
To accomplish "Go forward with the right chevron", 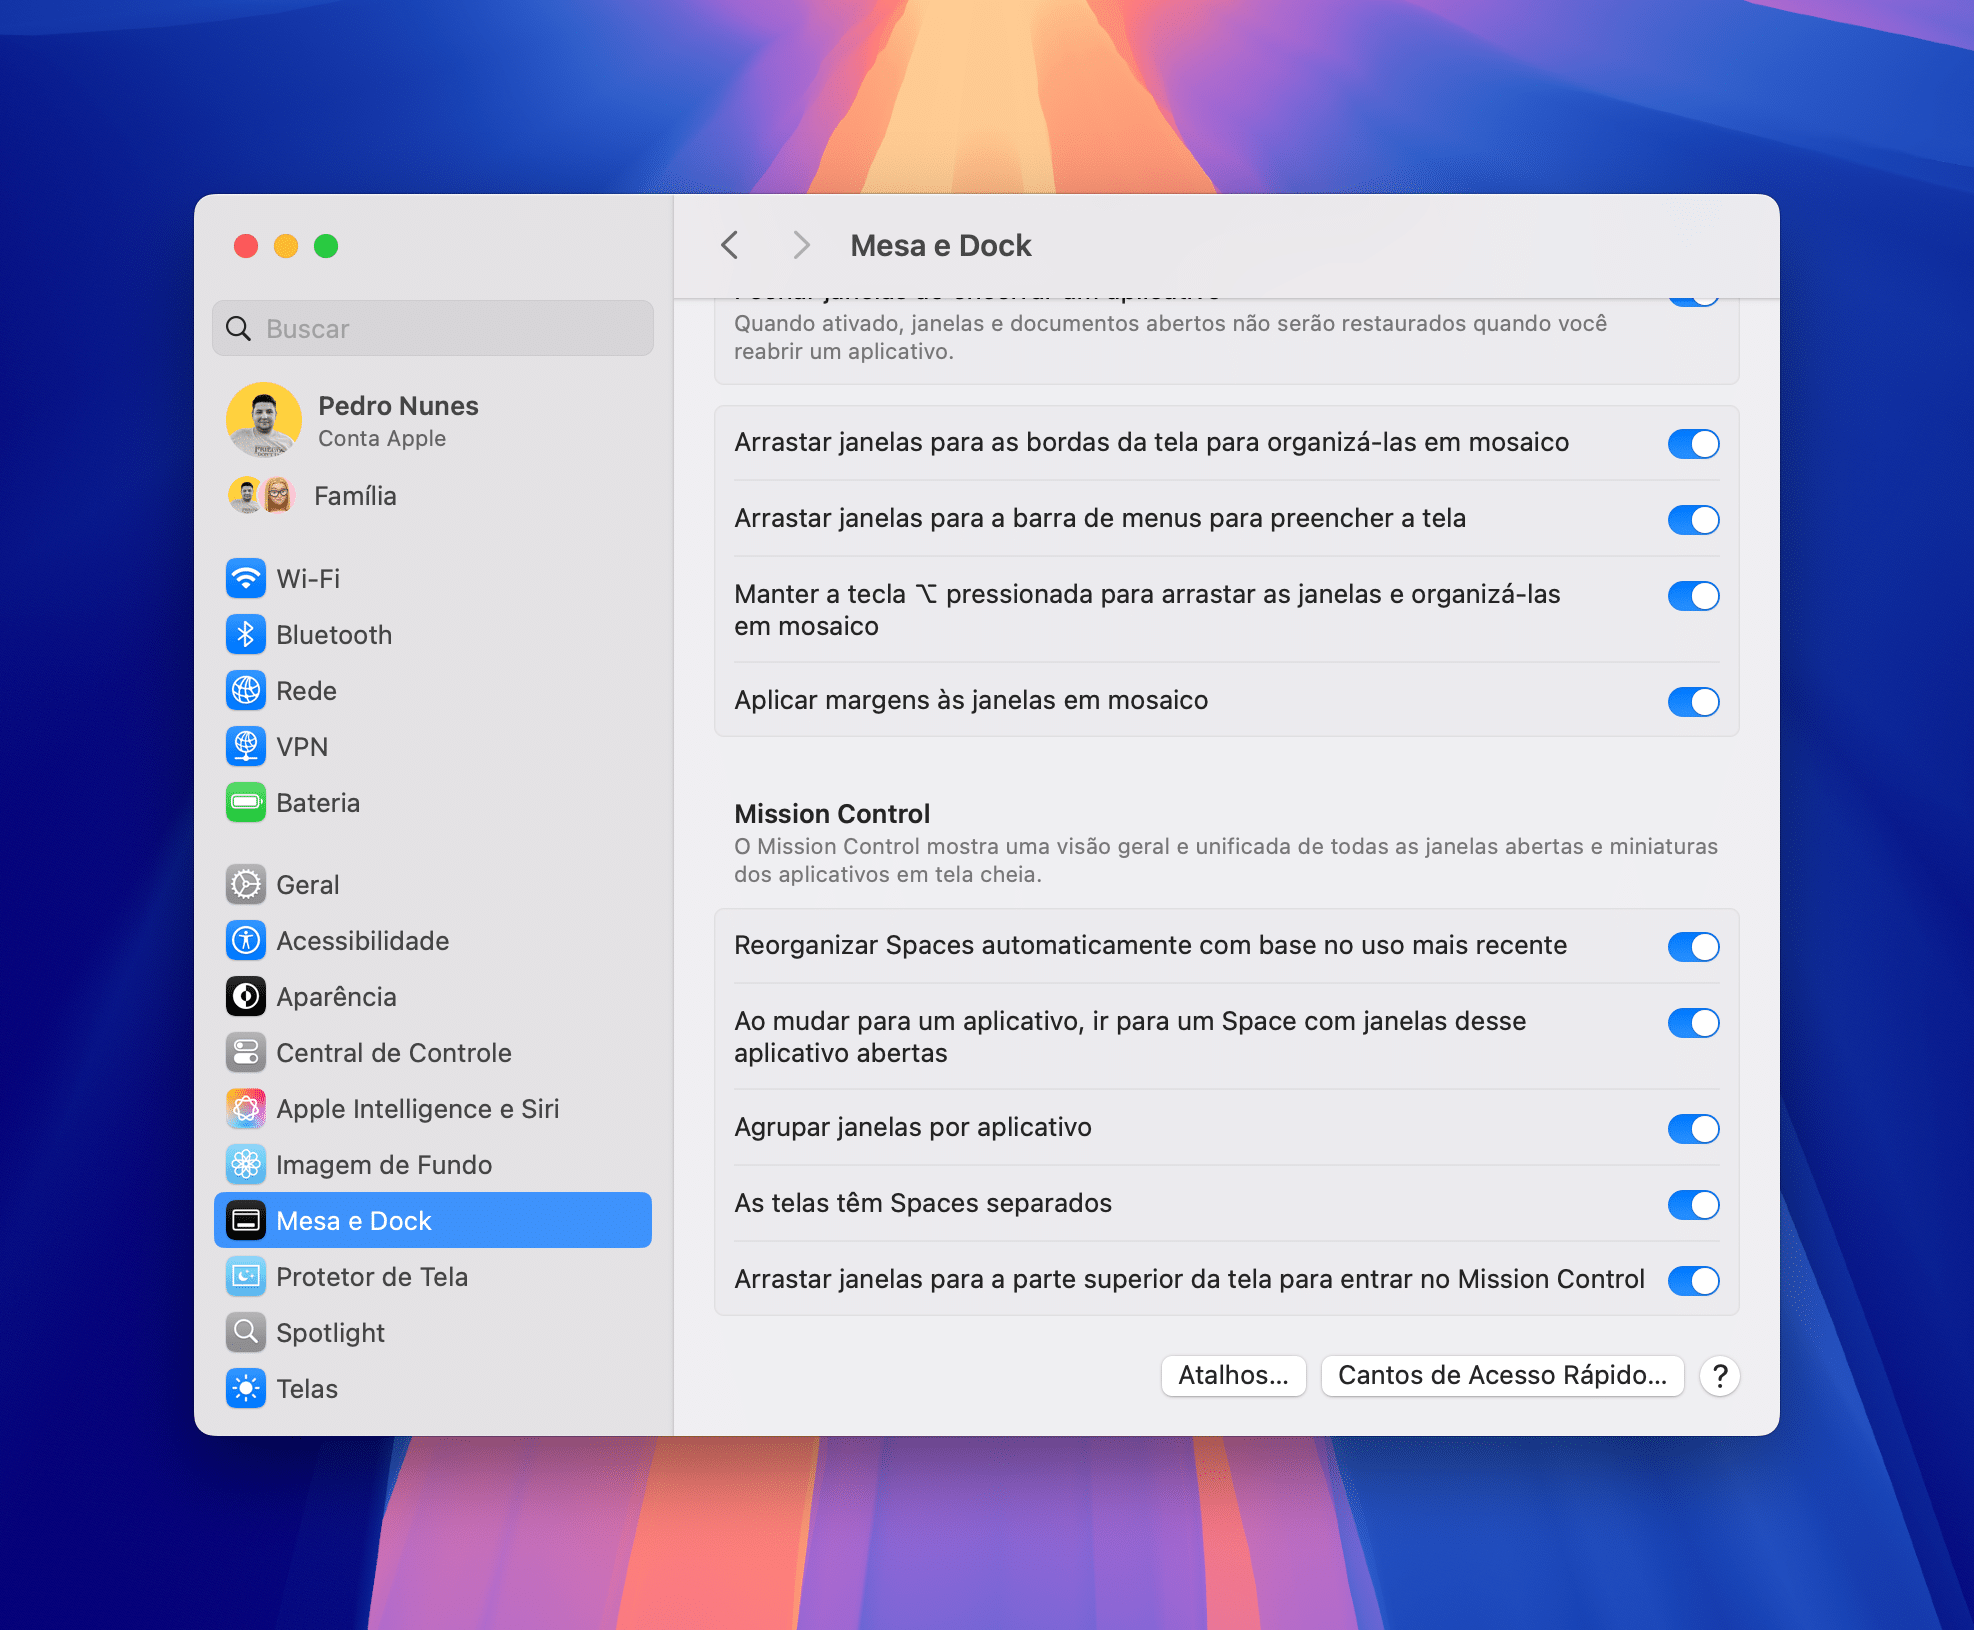I will (801, 245).
